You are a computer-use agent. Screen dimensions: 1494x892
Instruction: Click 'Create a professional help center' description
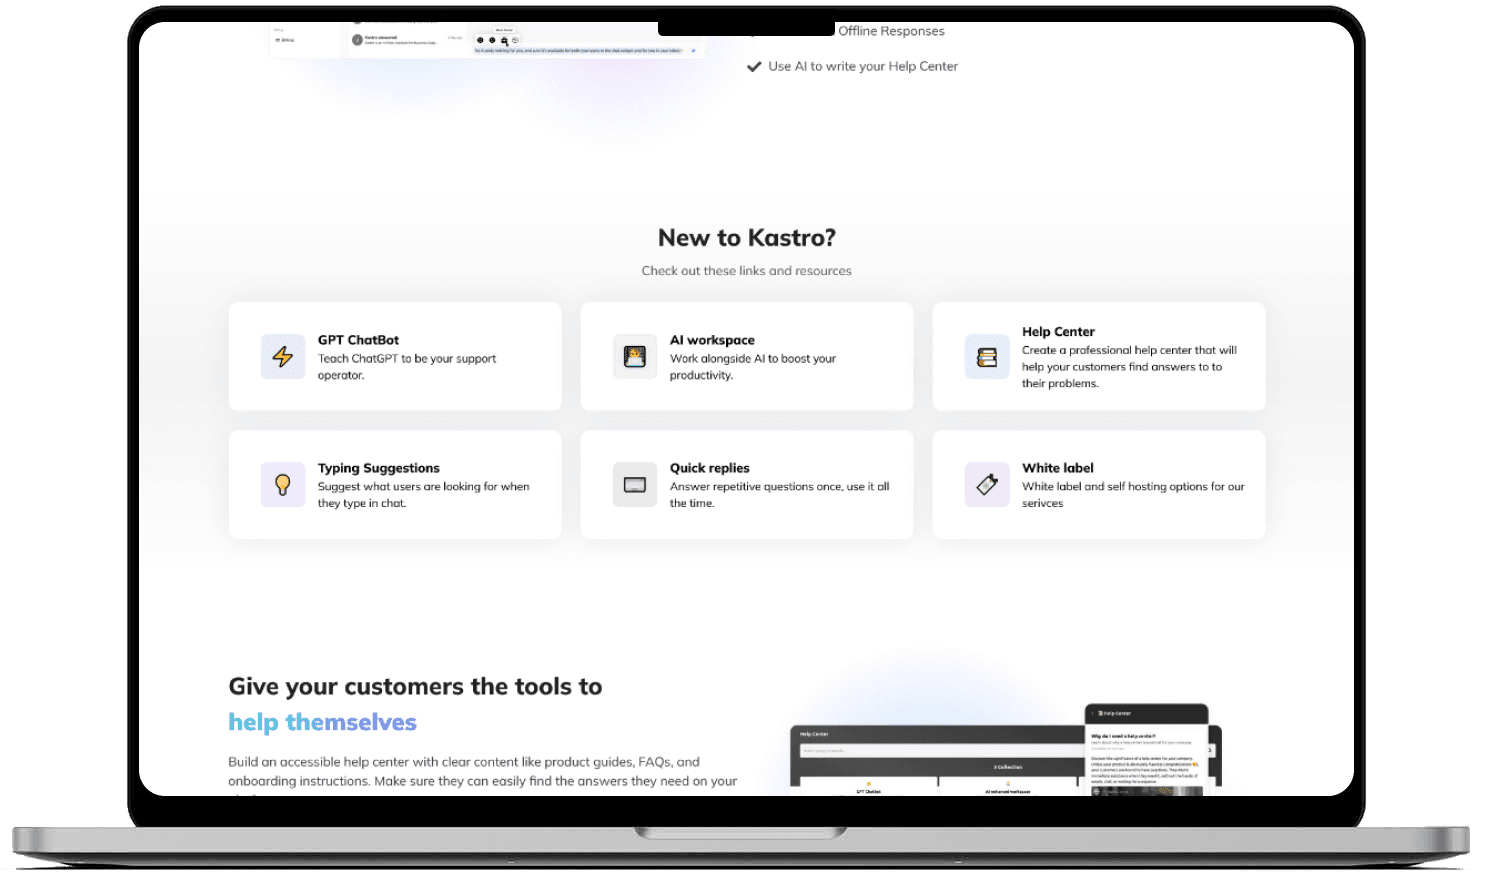[1129, 367]
